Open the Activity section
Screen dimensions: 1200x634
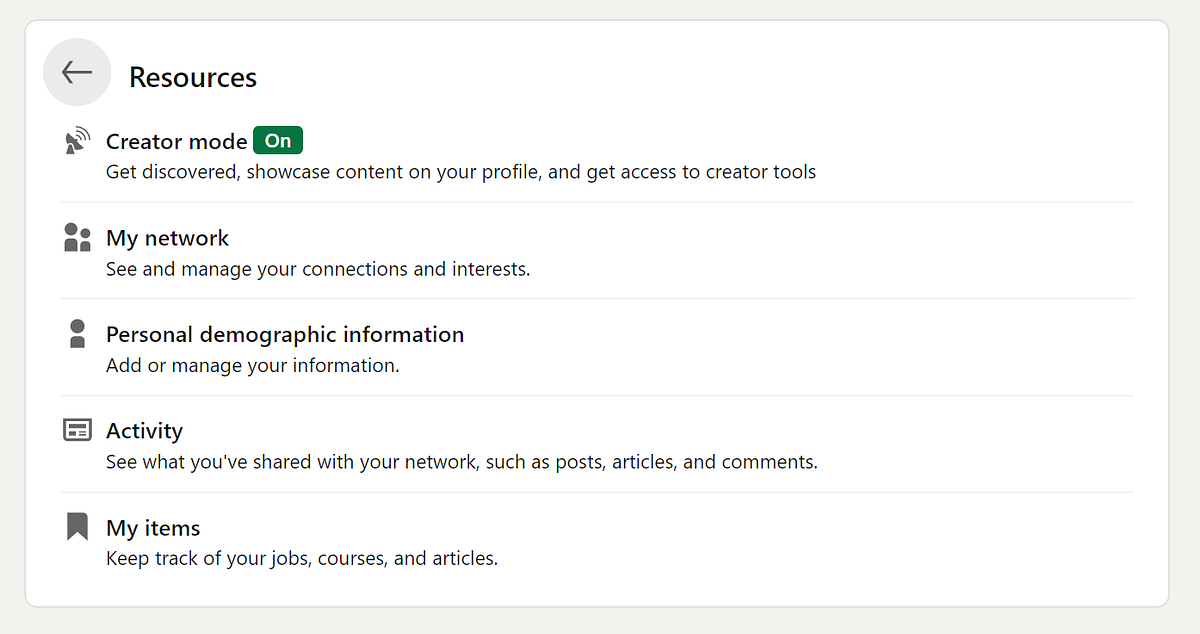[144, 431]
